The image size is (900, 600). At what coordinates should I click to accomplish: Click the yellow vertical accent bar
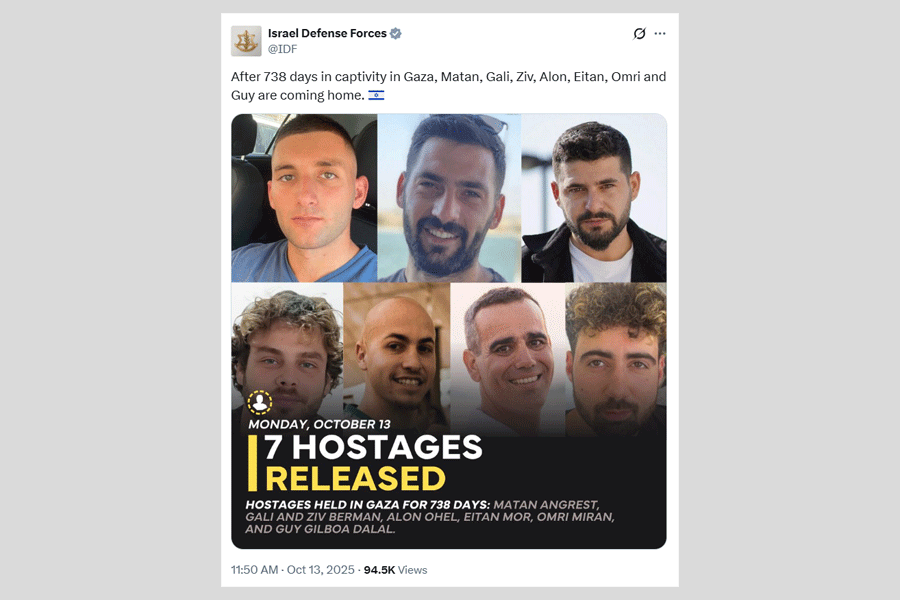(252, 463)
